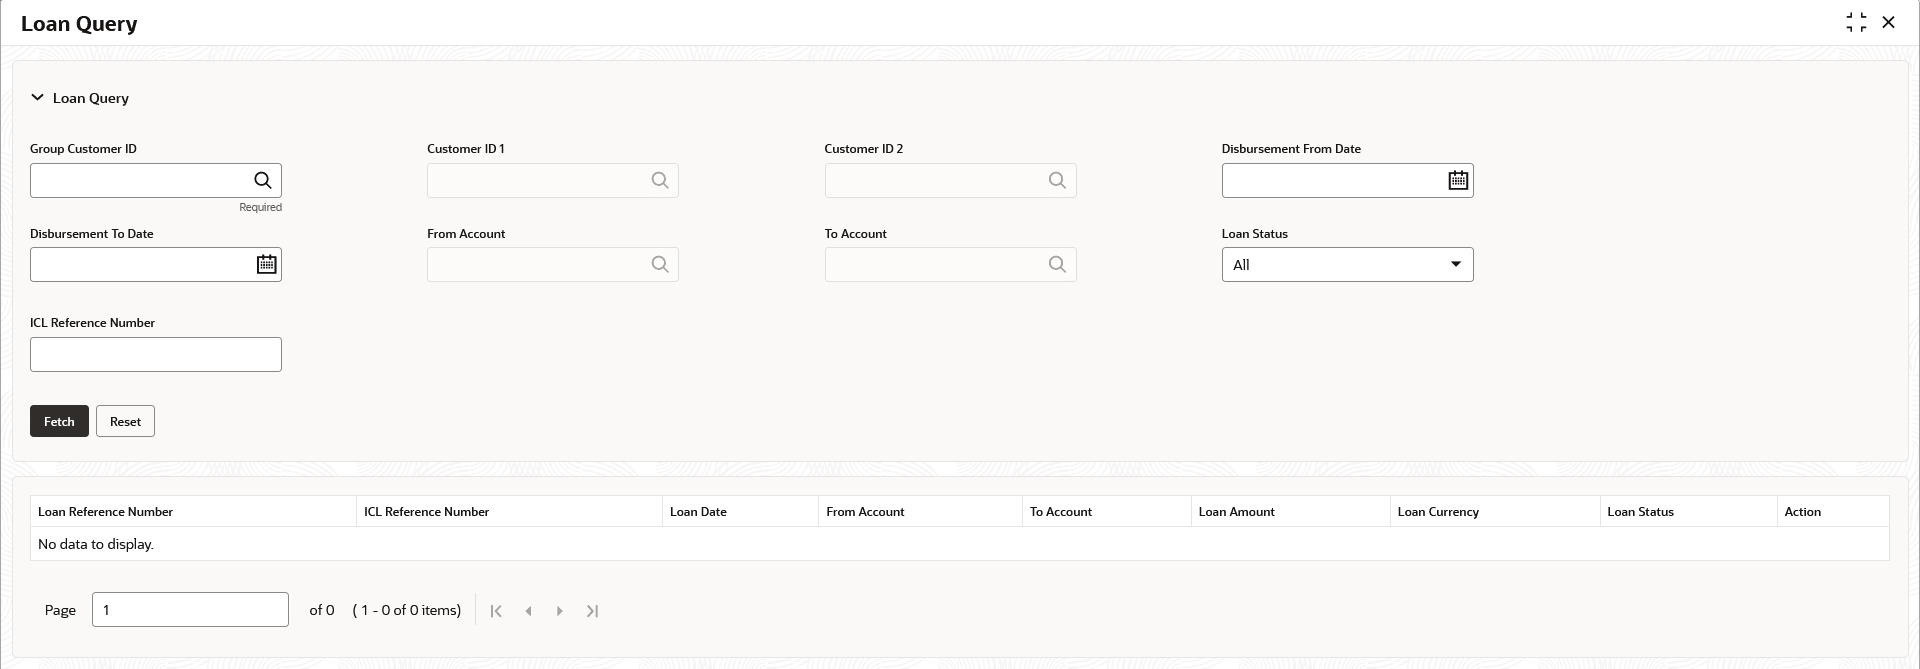Click the From Account search icon

(660, 265)
